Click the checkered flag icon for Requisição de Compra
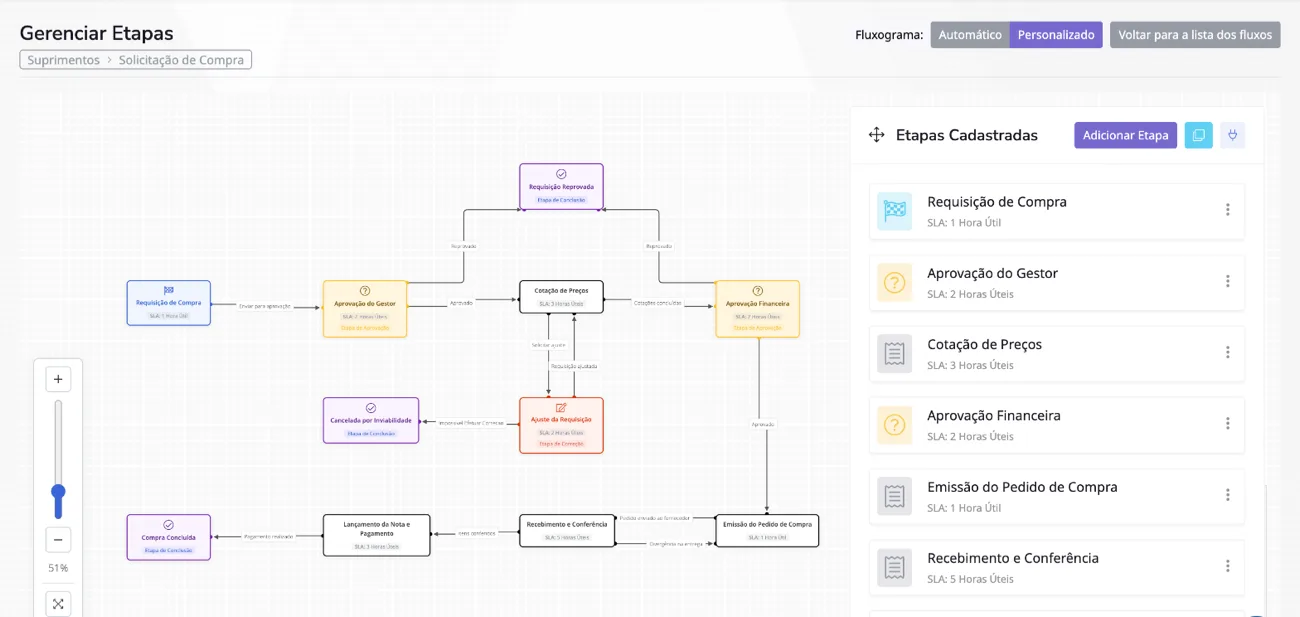 (x=895, y=211)
